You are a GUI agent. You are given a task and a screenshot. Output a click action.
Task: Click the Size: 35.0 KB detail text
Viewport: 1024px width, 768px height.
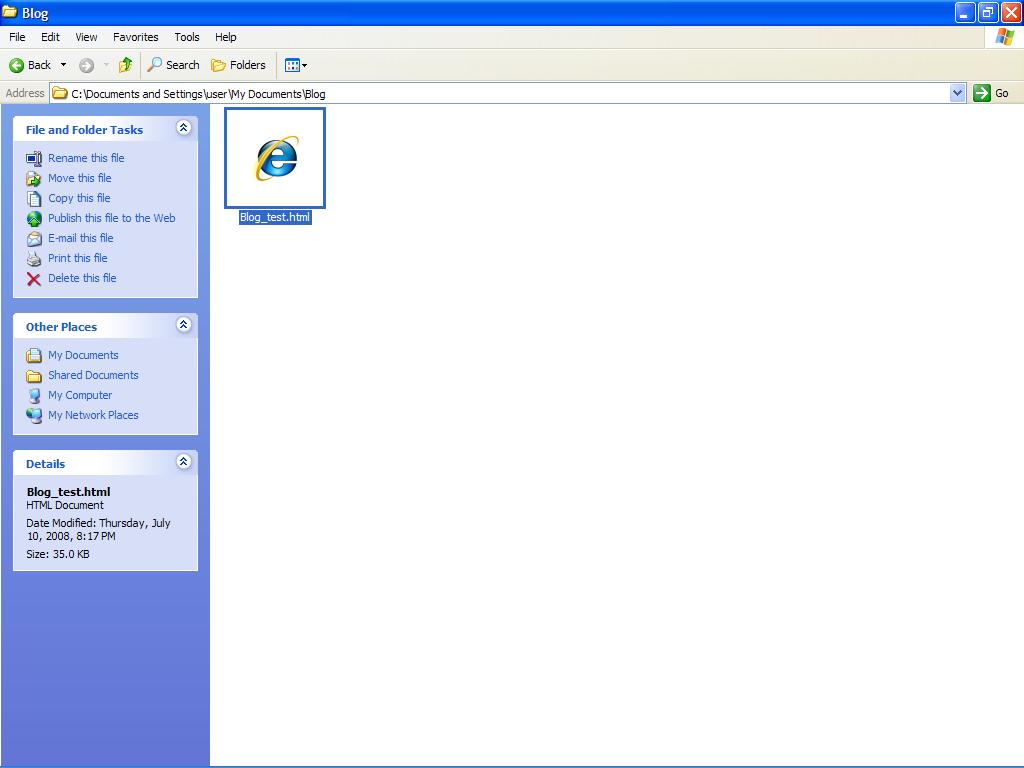tap(57, 554)
